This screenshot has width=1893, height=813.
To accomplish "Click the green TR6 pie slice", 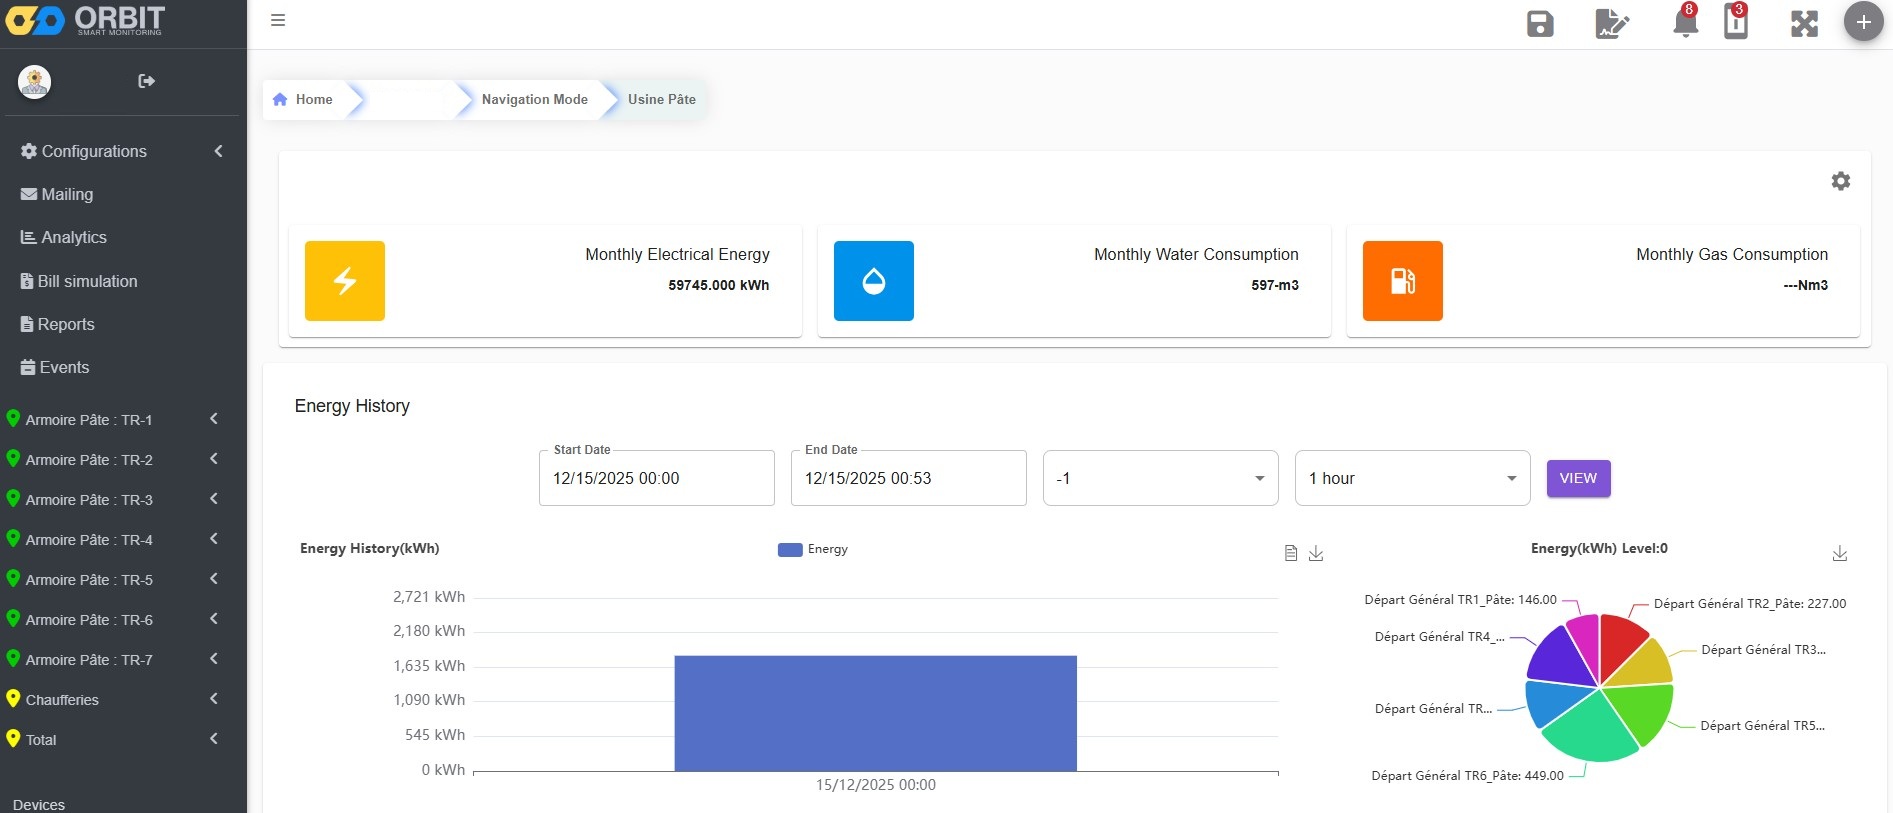I will pos(1589,730).
